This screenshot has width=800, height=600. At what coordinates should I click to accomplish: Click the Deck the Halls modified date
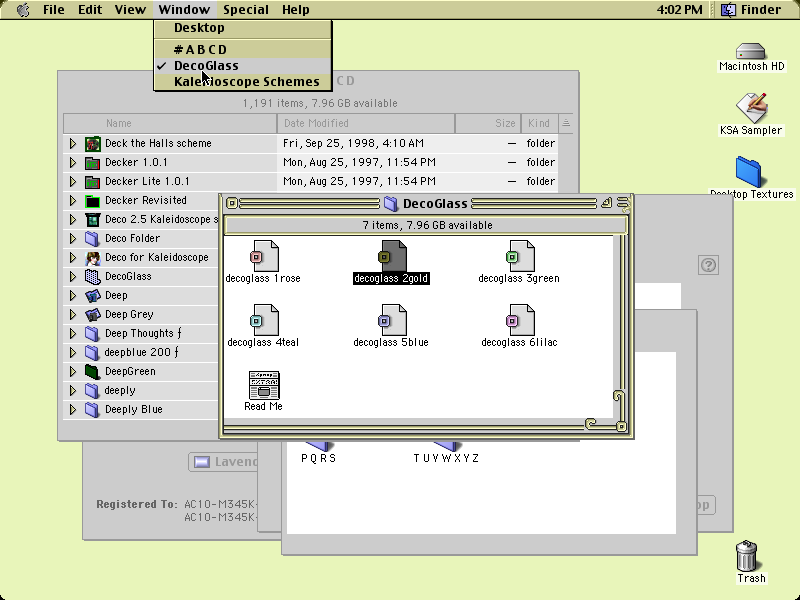click(x=354, y=143)
